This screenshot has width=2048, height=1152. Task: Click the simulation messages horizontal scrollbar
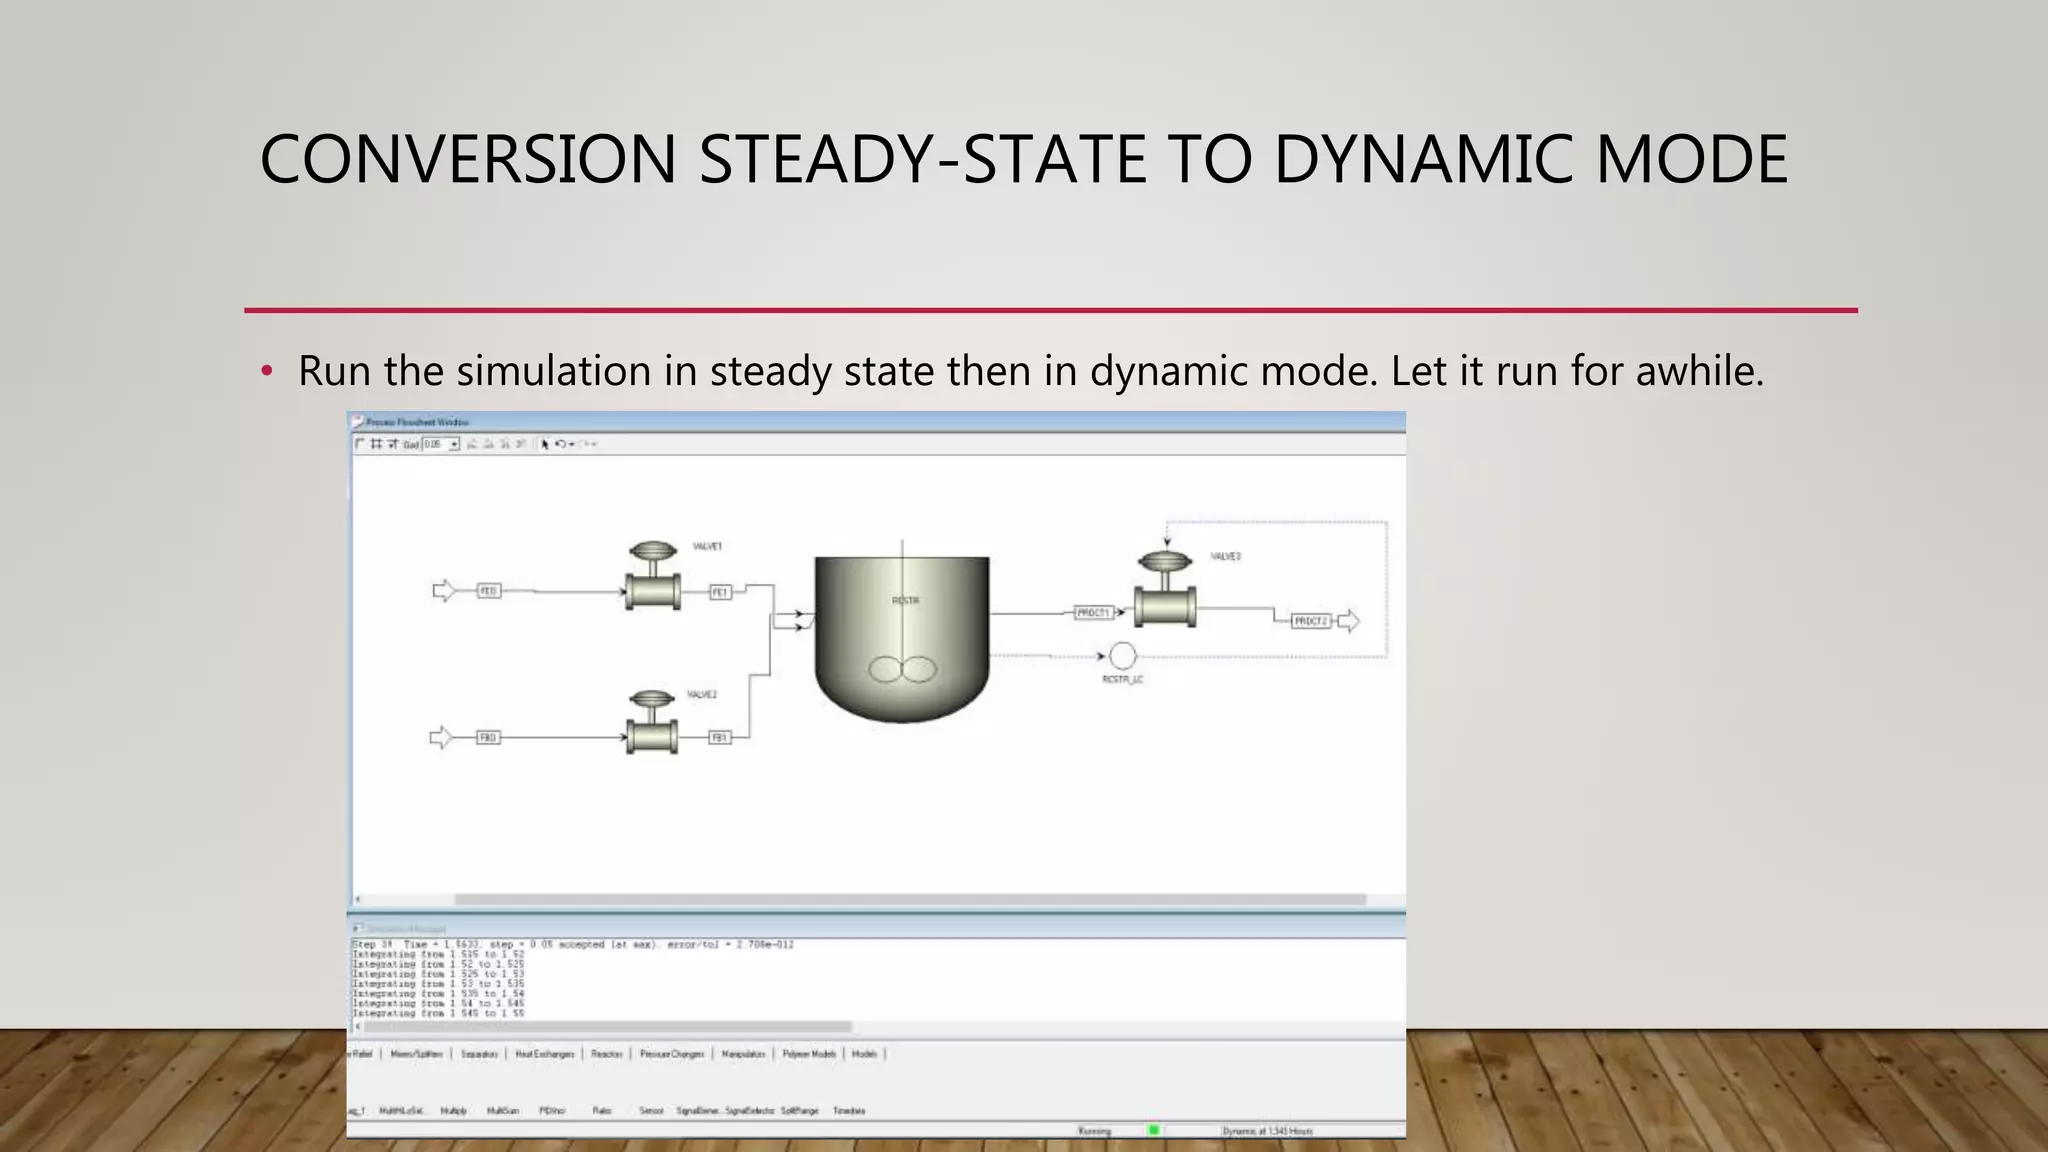coord(607,1026)
